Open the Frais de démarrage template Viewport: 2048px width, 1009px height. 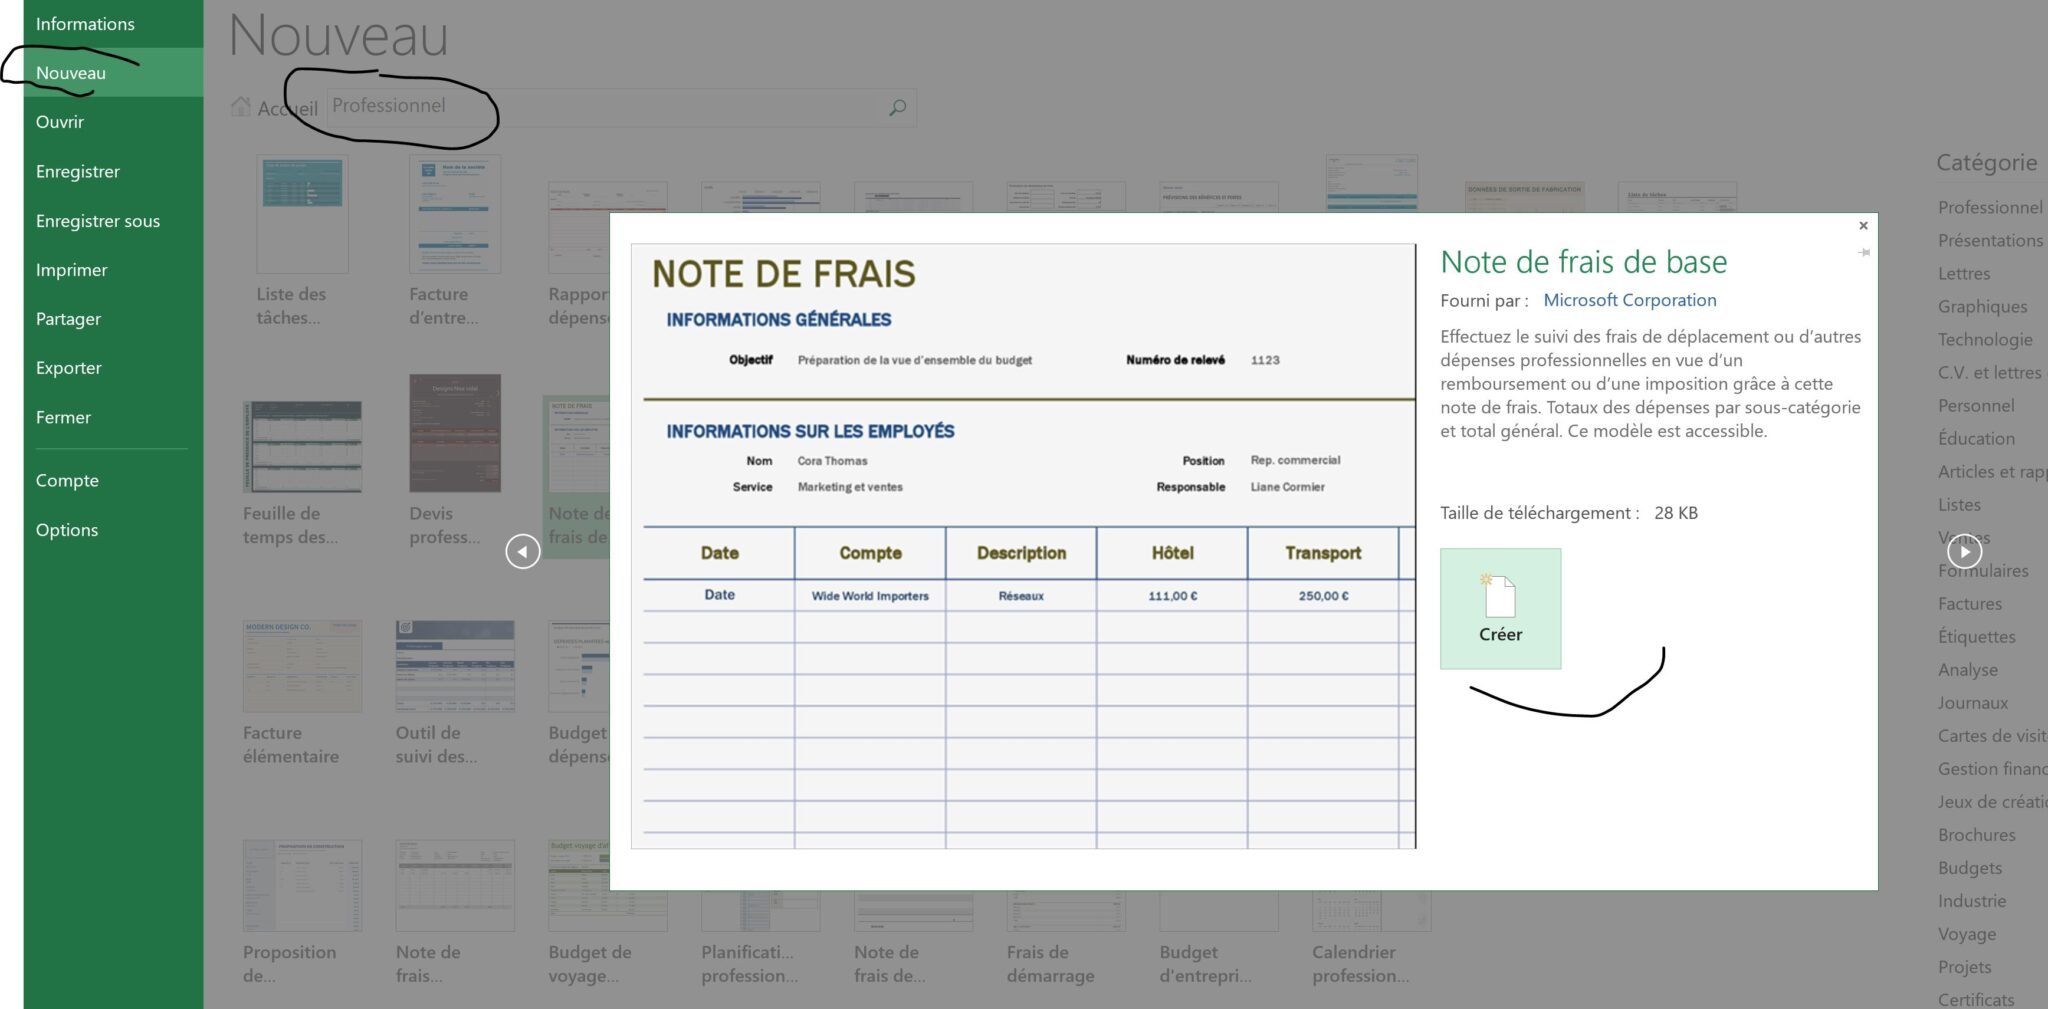1065,906
